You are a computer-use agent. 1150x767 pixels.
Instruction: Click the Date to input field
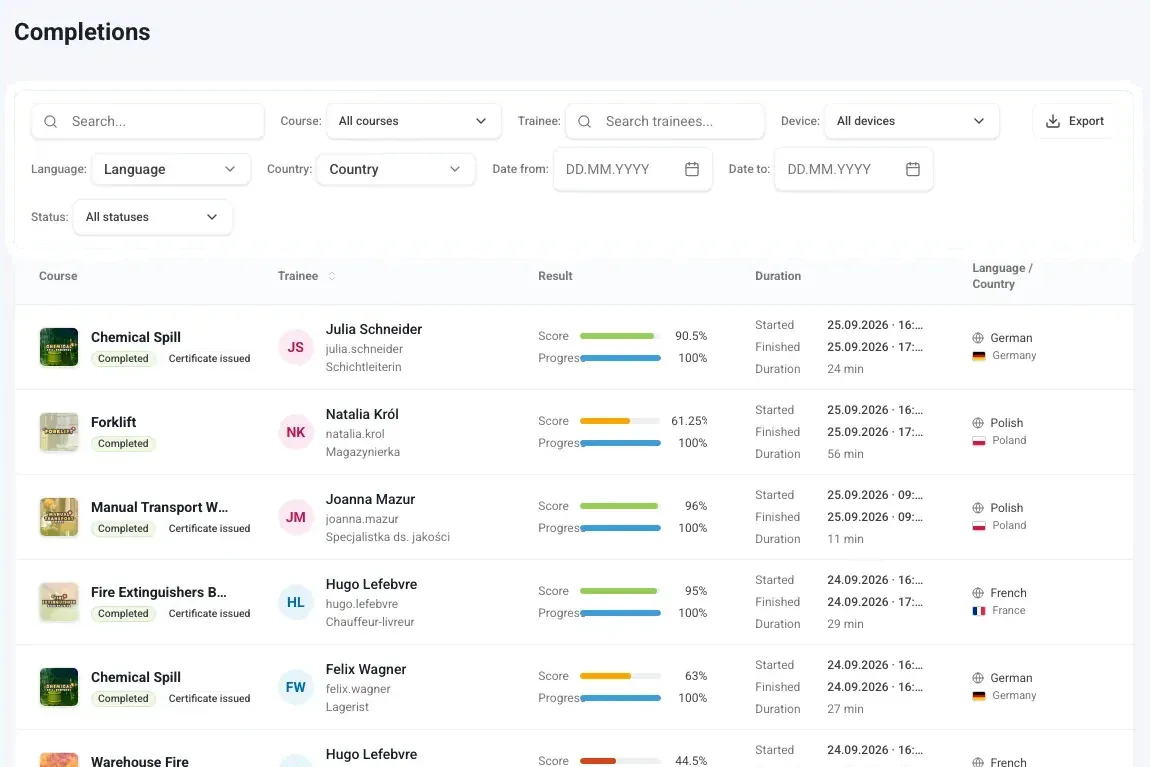pyautogui.click(x=854, y=169)
